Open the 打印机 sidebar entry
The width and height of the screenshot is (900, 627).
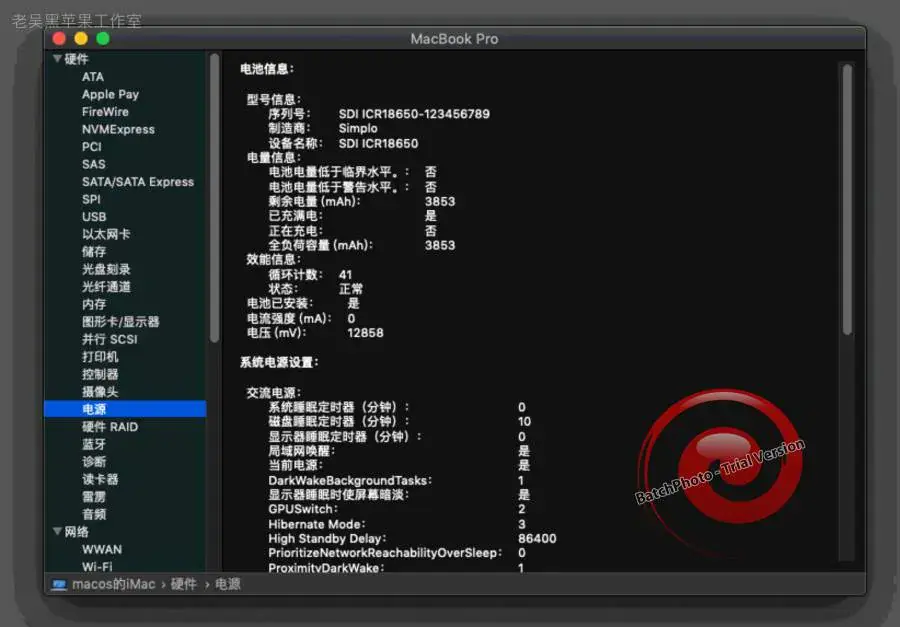coord(100,357)
